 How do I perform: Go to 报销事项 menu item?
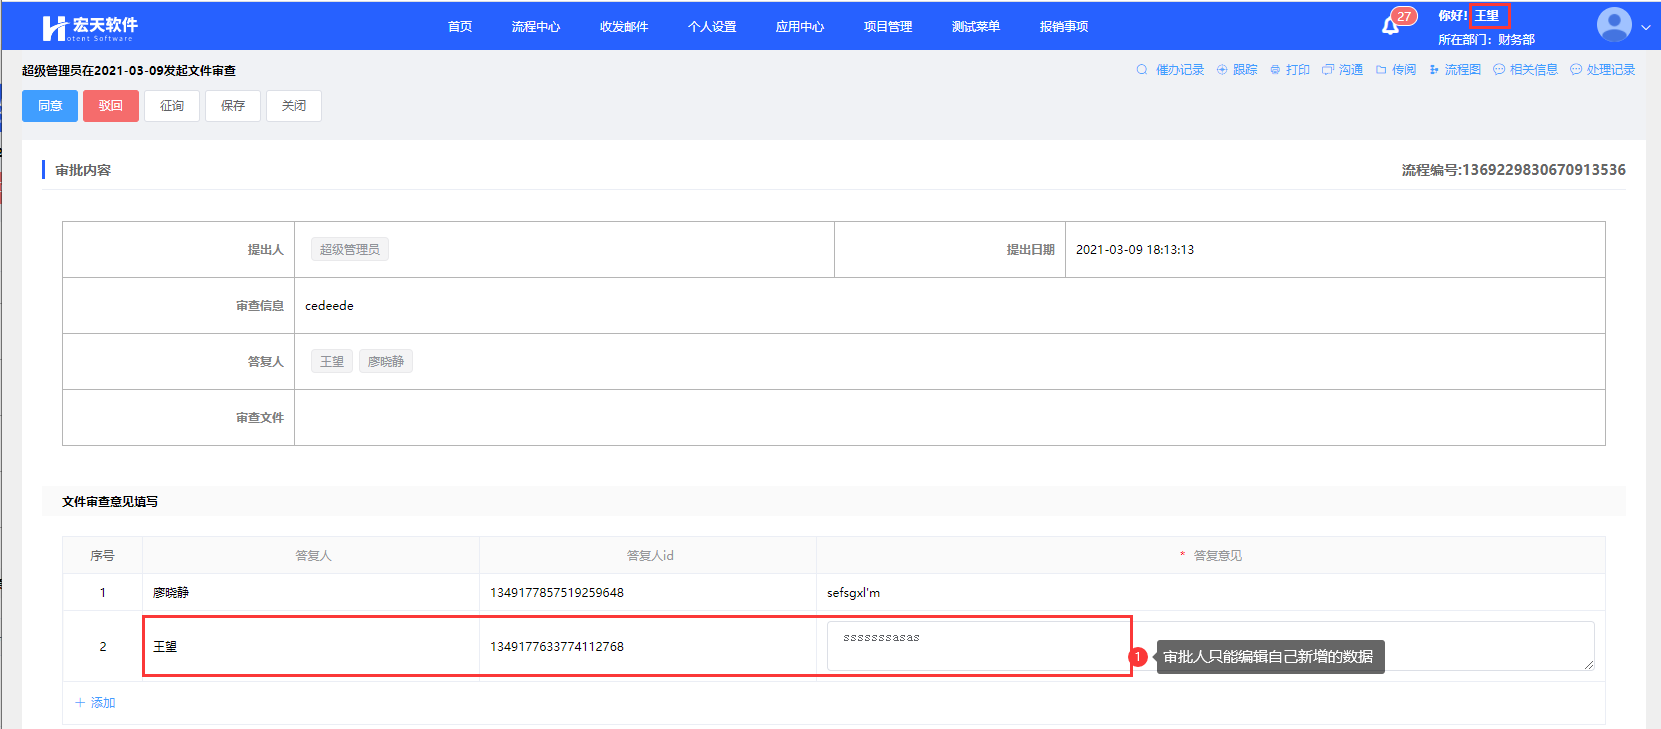click(1063, 27)
